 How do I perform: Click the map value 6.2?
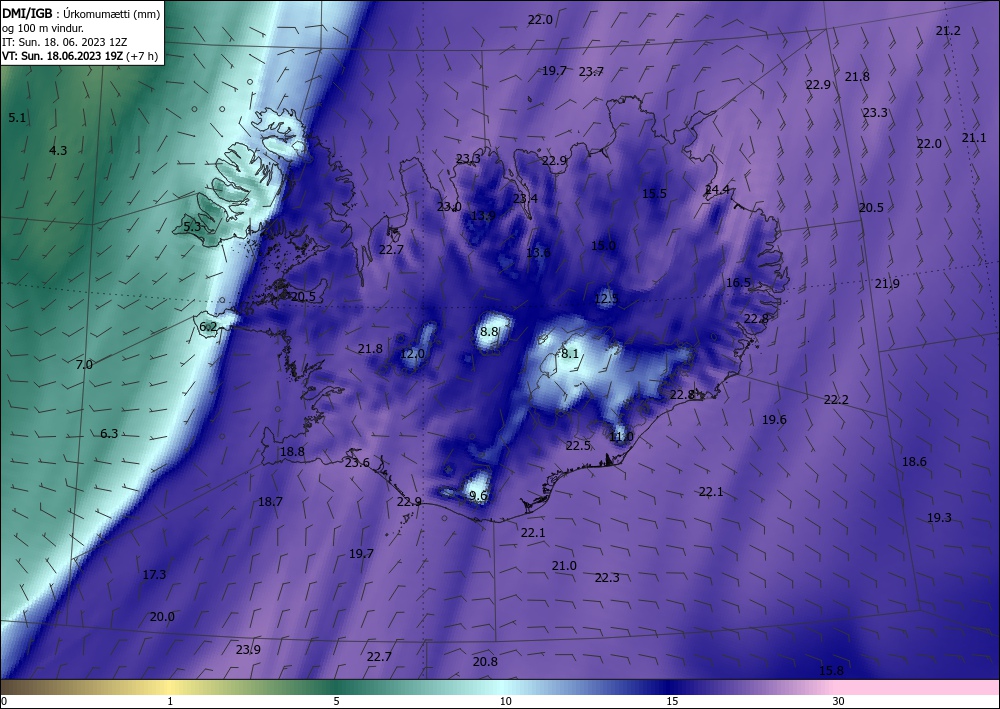coord(209,327)
